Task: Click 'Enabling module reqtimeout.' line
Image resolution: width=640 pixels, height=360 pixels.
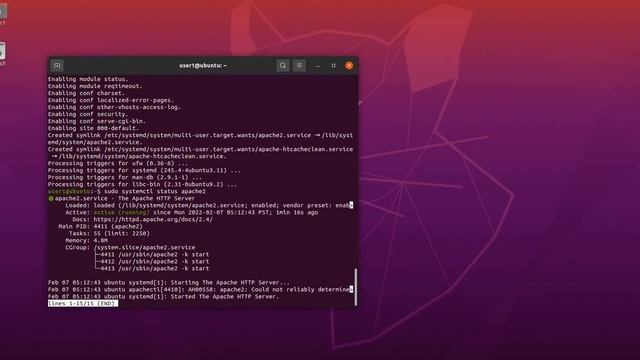Action: pyautogui.click(x=95, y=86)
